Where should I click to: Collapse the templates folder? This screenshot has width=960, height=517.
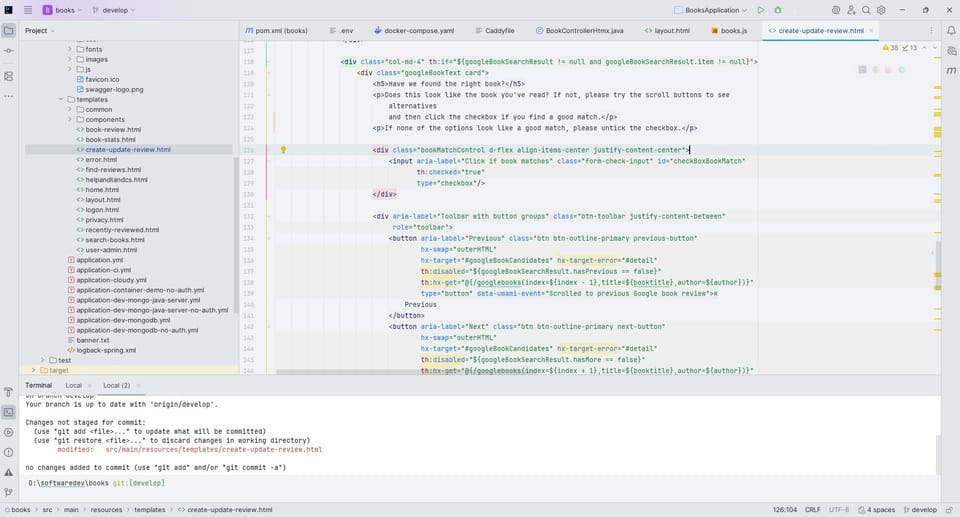click(61, 99)
